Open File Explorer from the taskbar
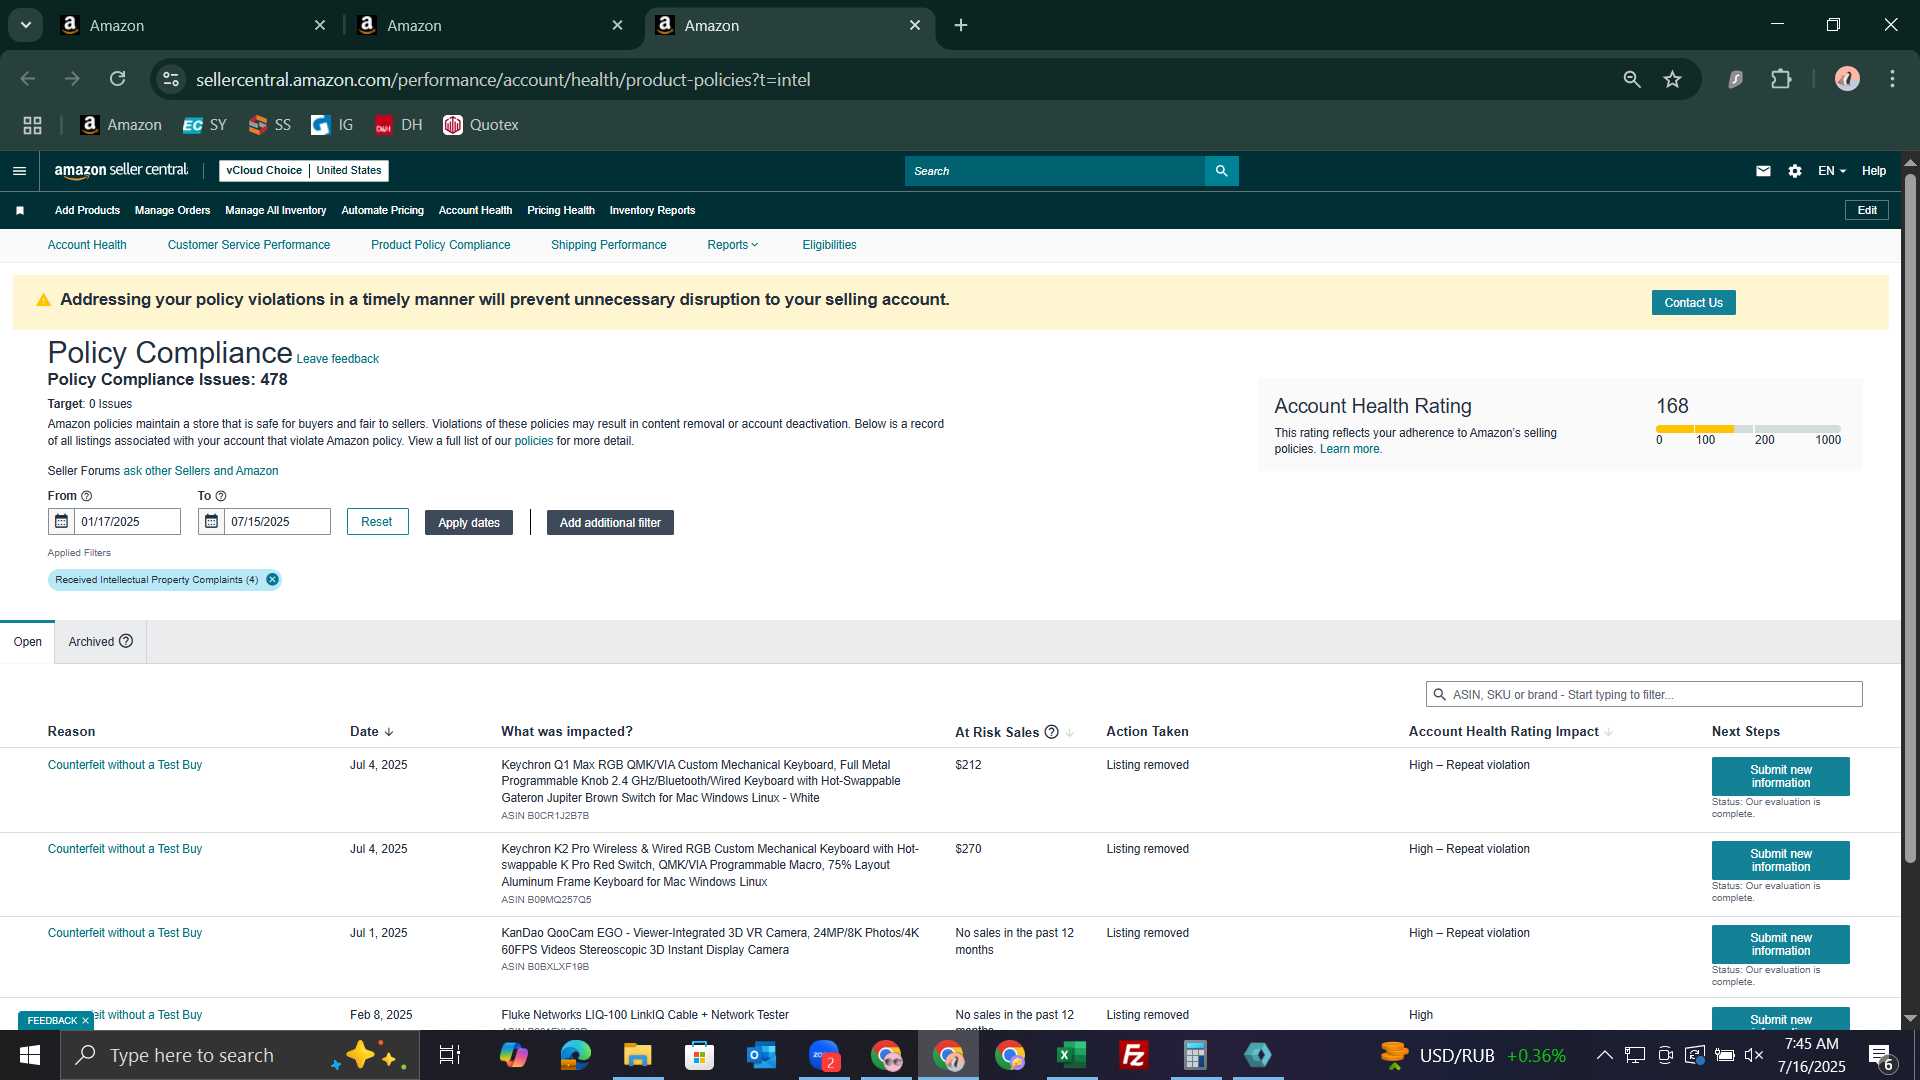 [x=638, y=1055]
